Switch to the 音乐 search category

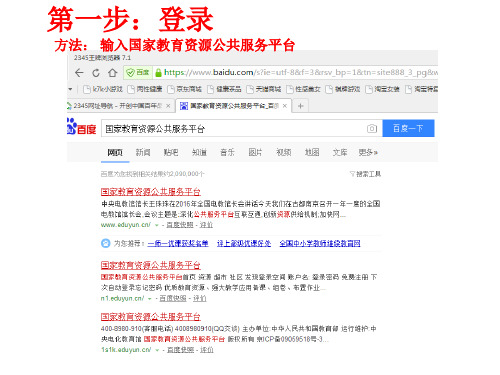click(x=227, y=153)
